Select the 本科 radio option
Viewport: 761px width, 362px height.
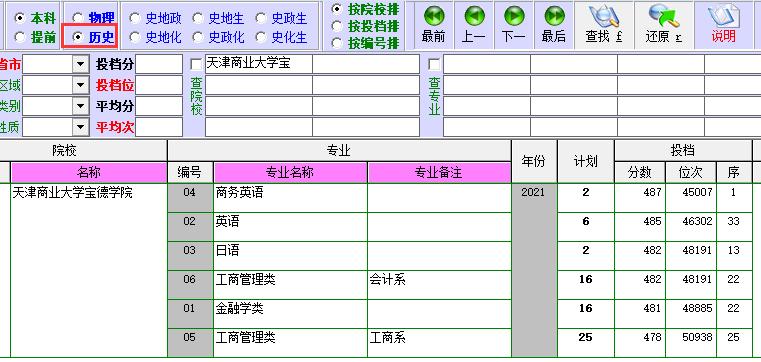point(20,18)
